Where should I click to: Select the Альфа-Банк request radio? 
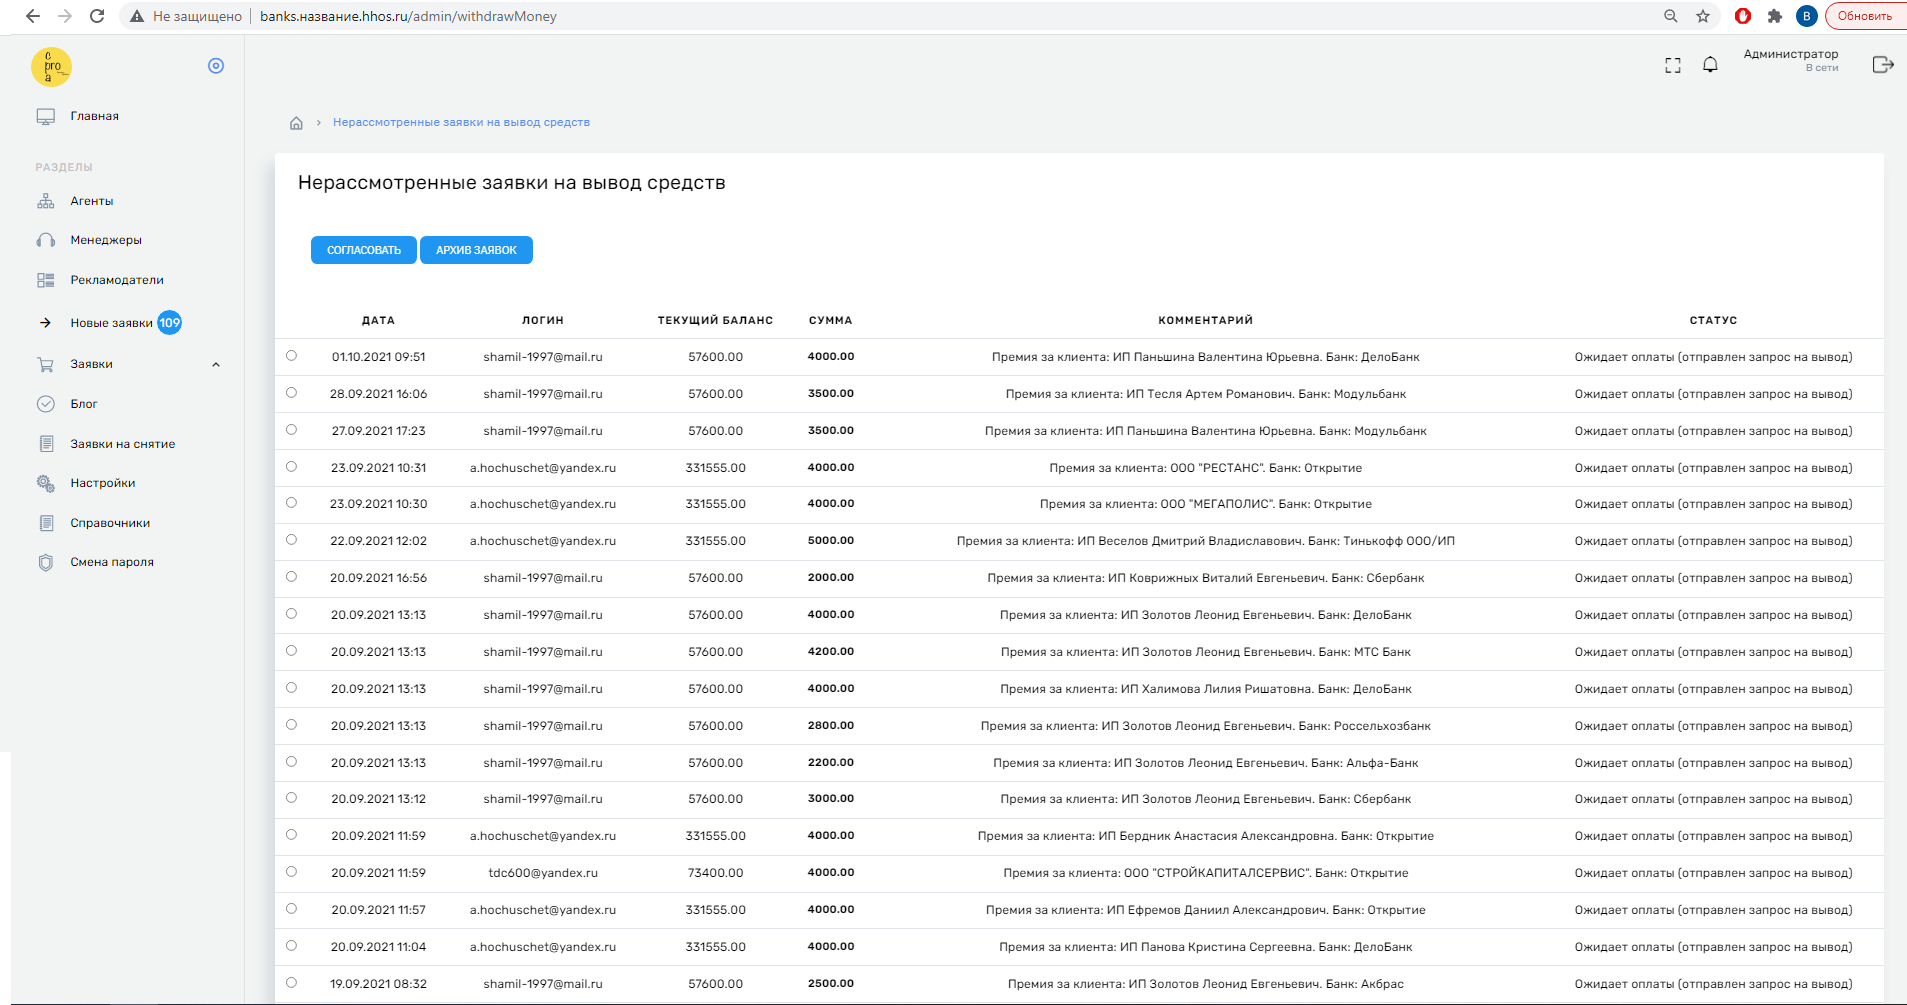[291, 762]
